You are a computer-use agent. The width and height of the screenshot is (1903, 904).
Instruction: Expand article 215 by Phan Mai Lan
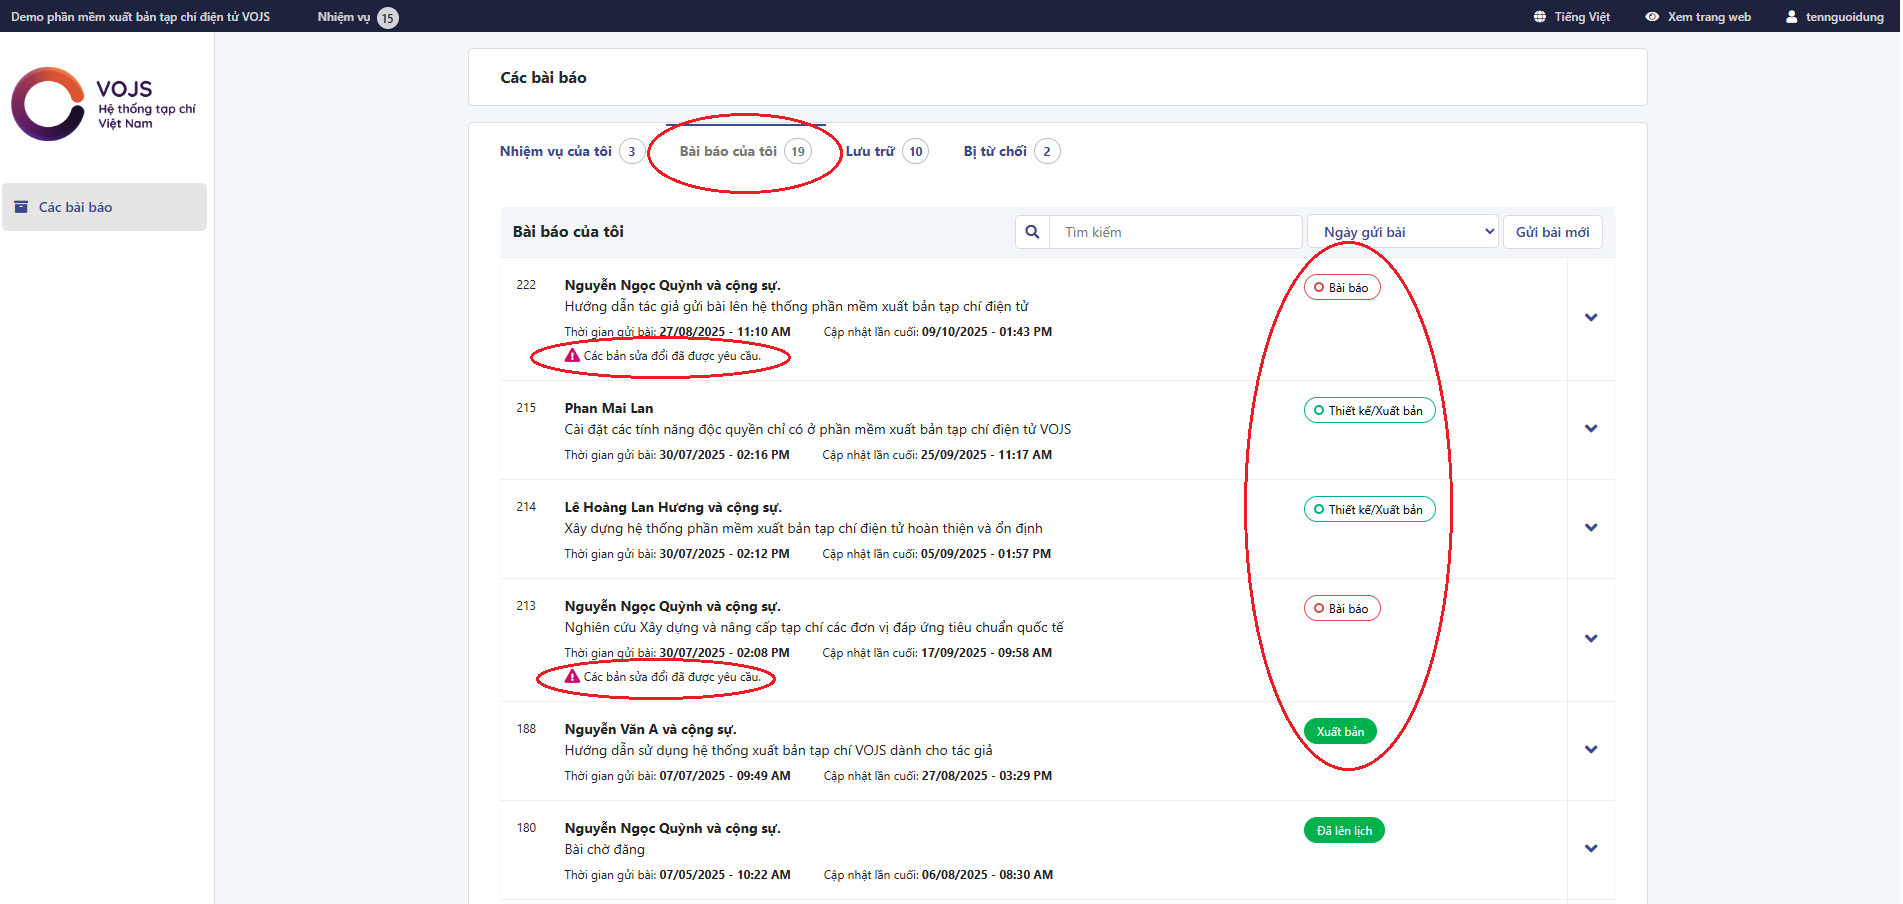point(1590,429)
